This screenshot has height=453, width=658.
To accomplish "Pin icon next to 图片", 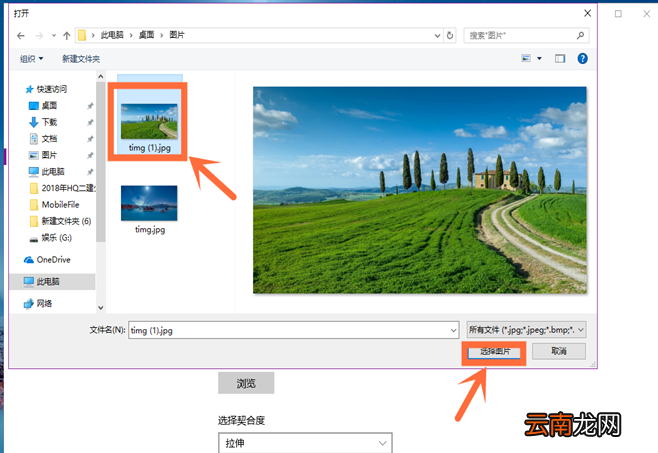I will point(90,155).
